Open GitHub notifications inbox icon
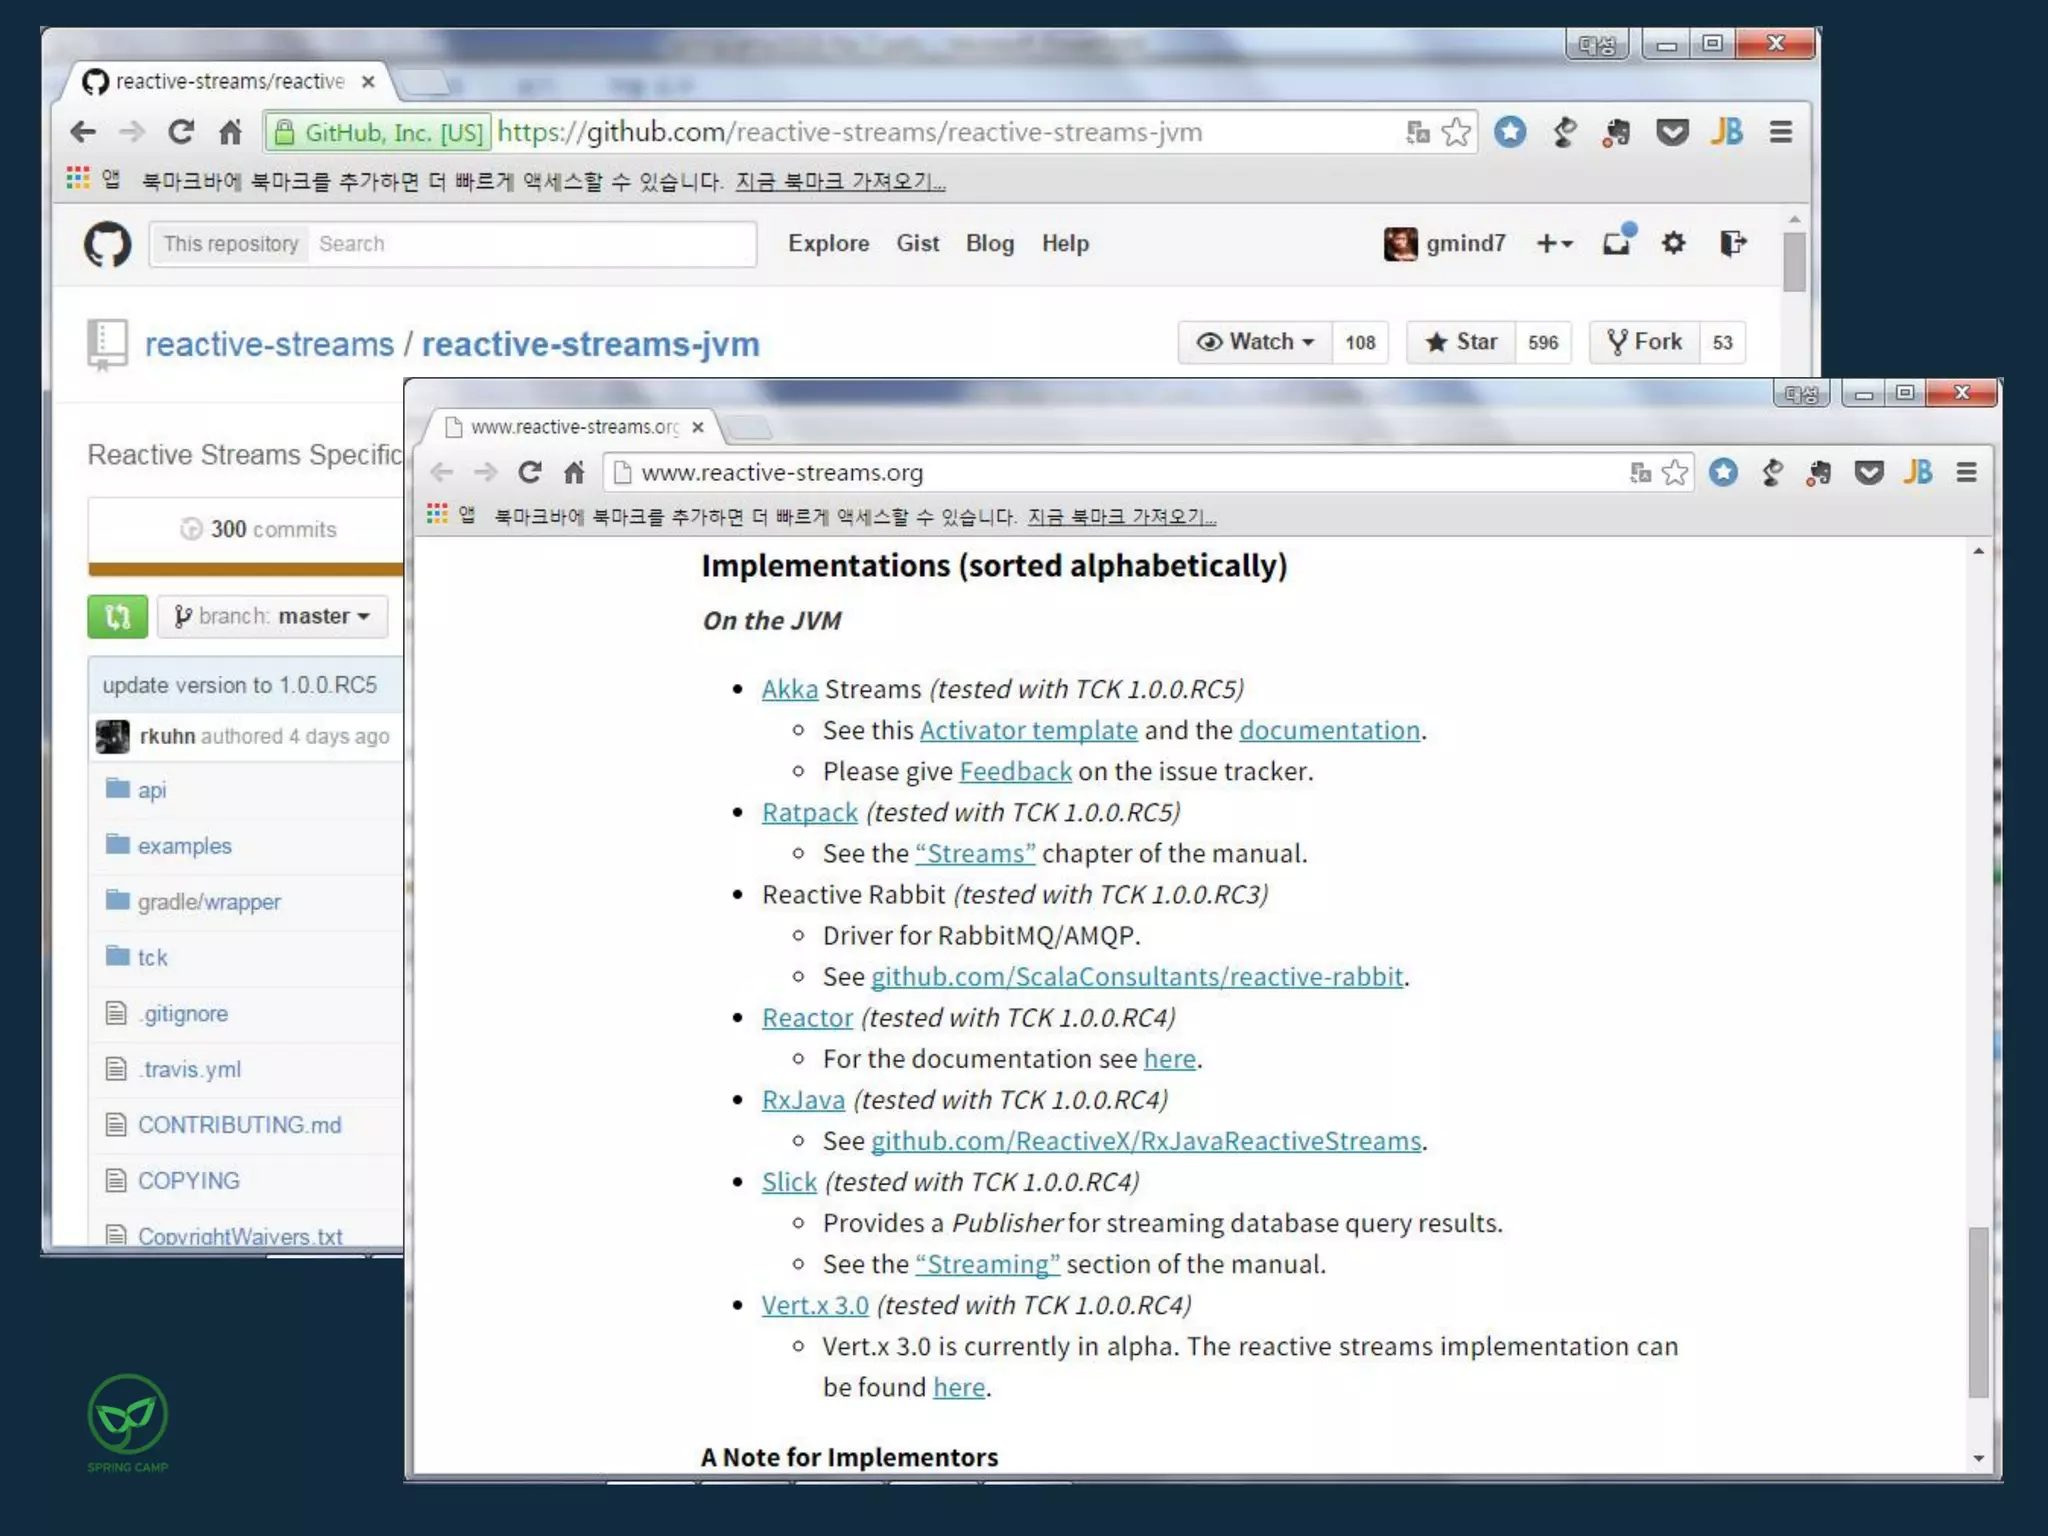Screen dimensions: 2048x1536 [1617, 243]
